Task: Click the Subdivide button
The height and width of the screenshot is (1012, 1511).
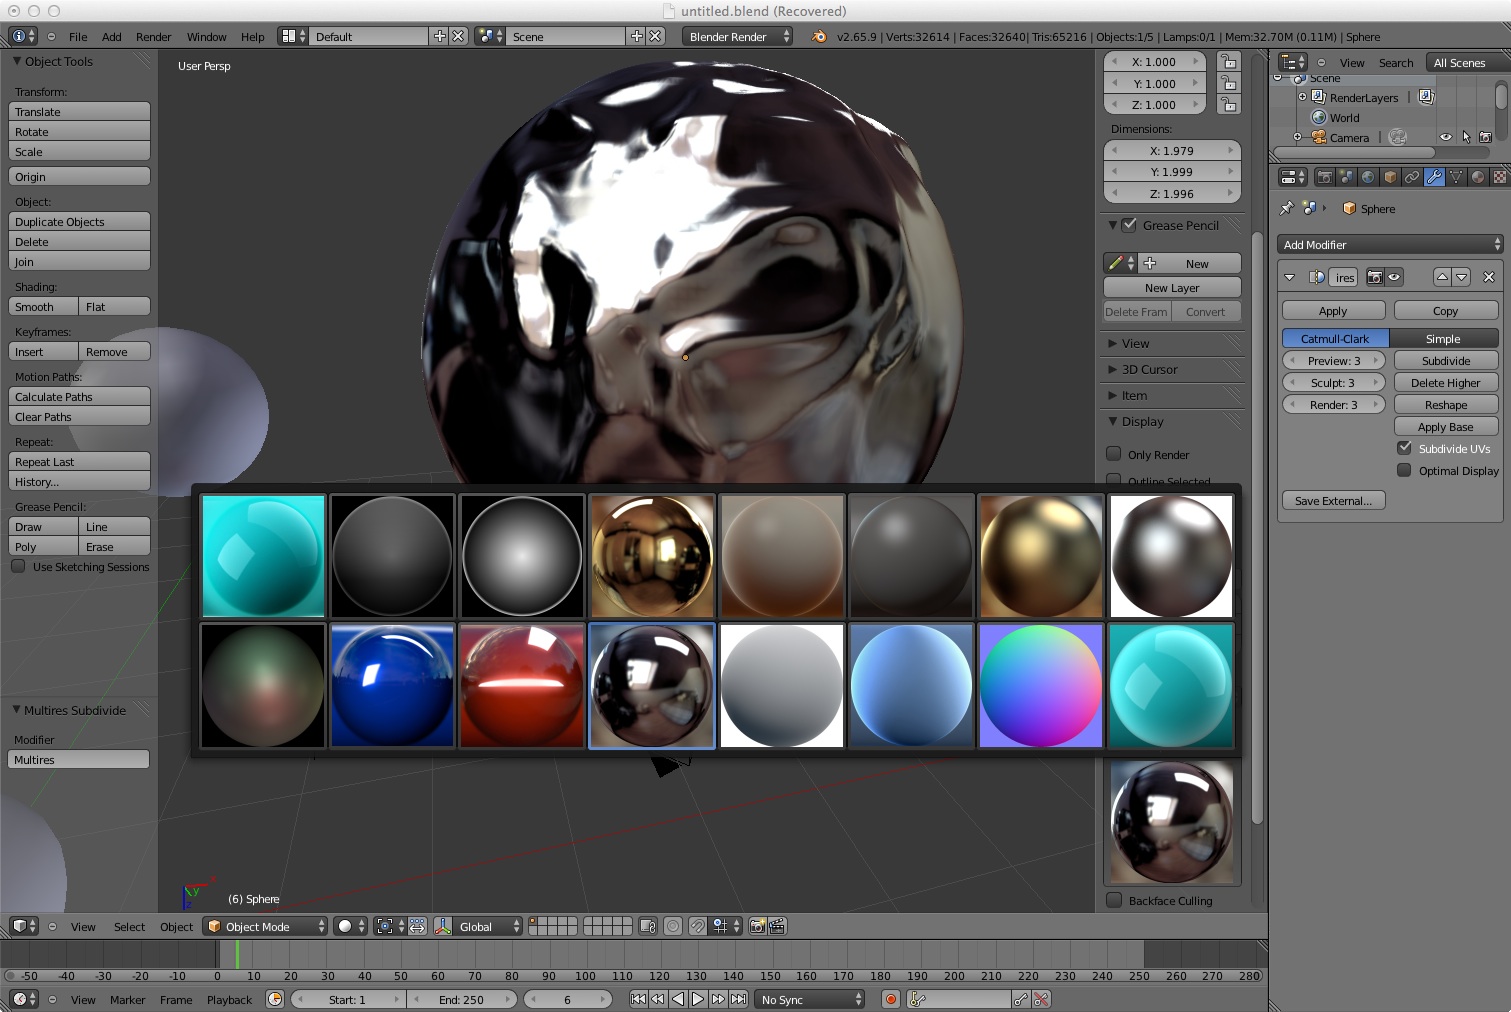Action: click(x=1445, y=361)
